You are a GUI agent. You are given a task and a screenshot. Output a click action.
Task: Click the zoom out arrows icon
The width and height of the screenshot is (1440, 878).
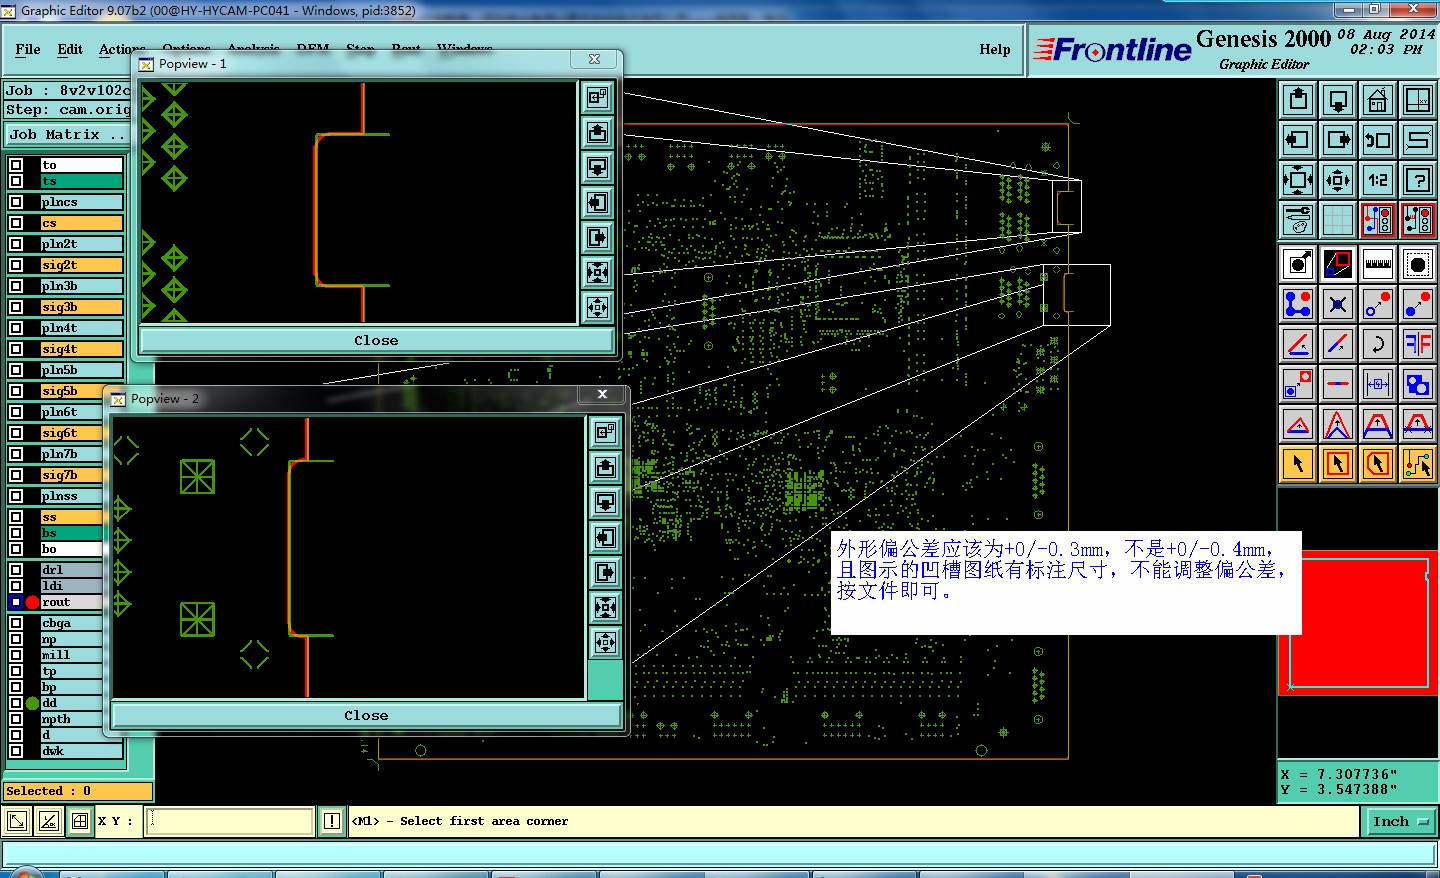(x=1338, y=180)
